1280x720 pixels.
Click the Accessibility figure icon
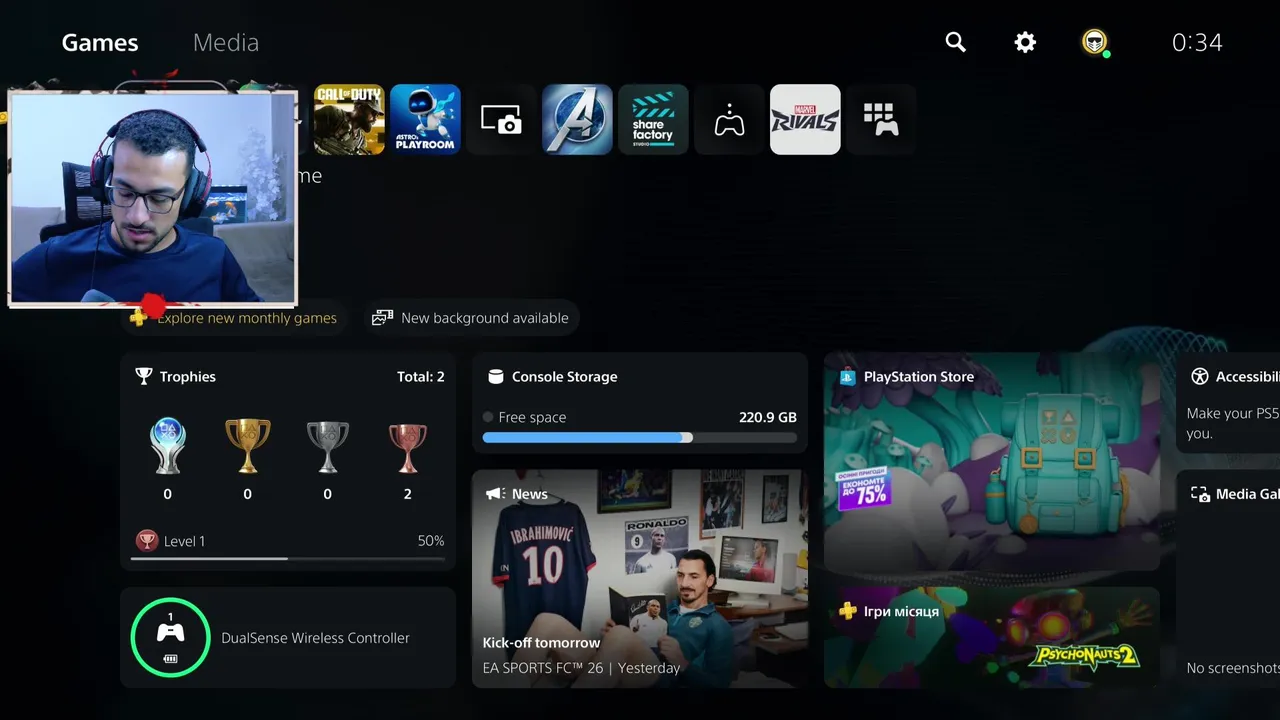point(1200,376)
